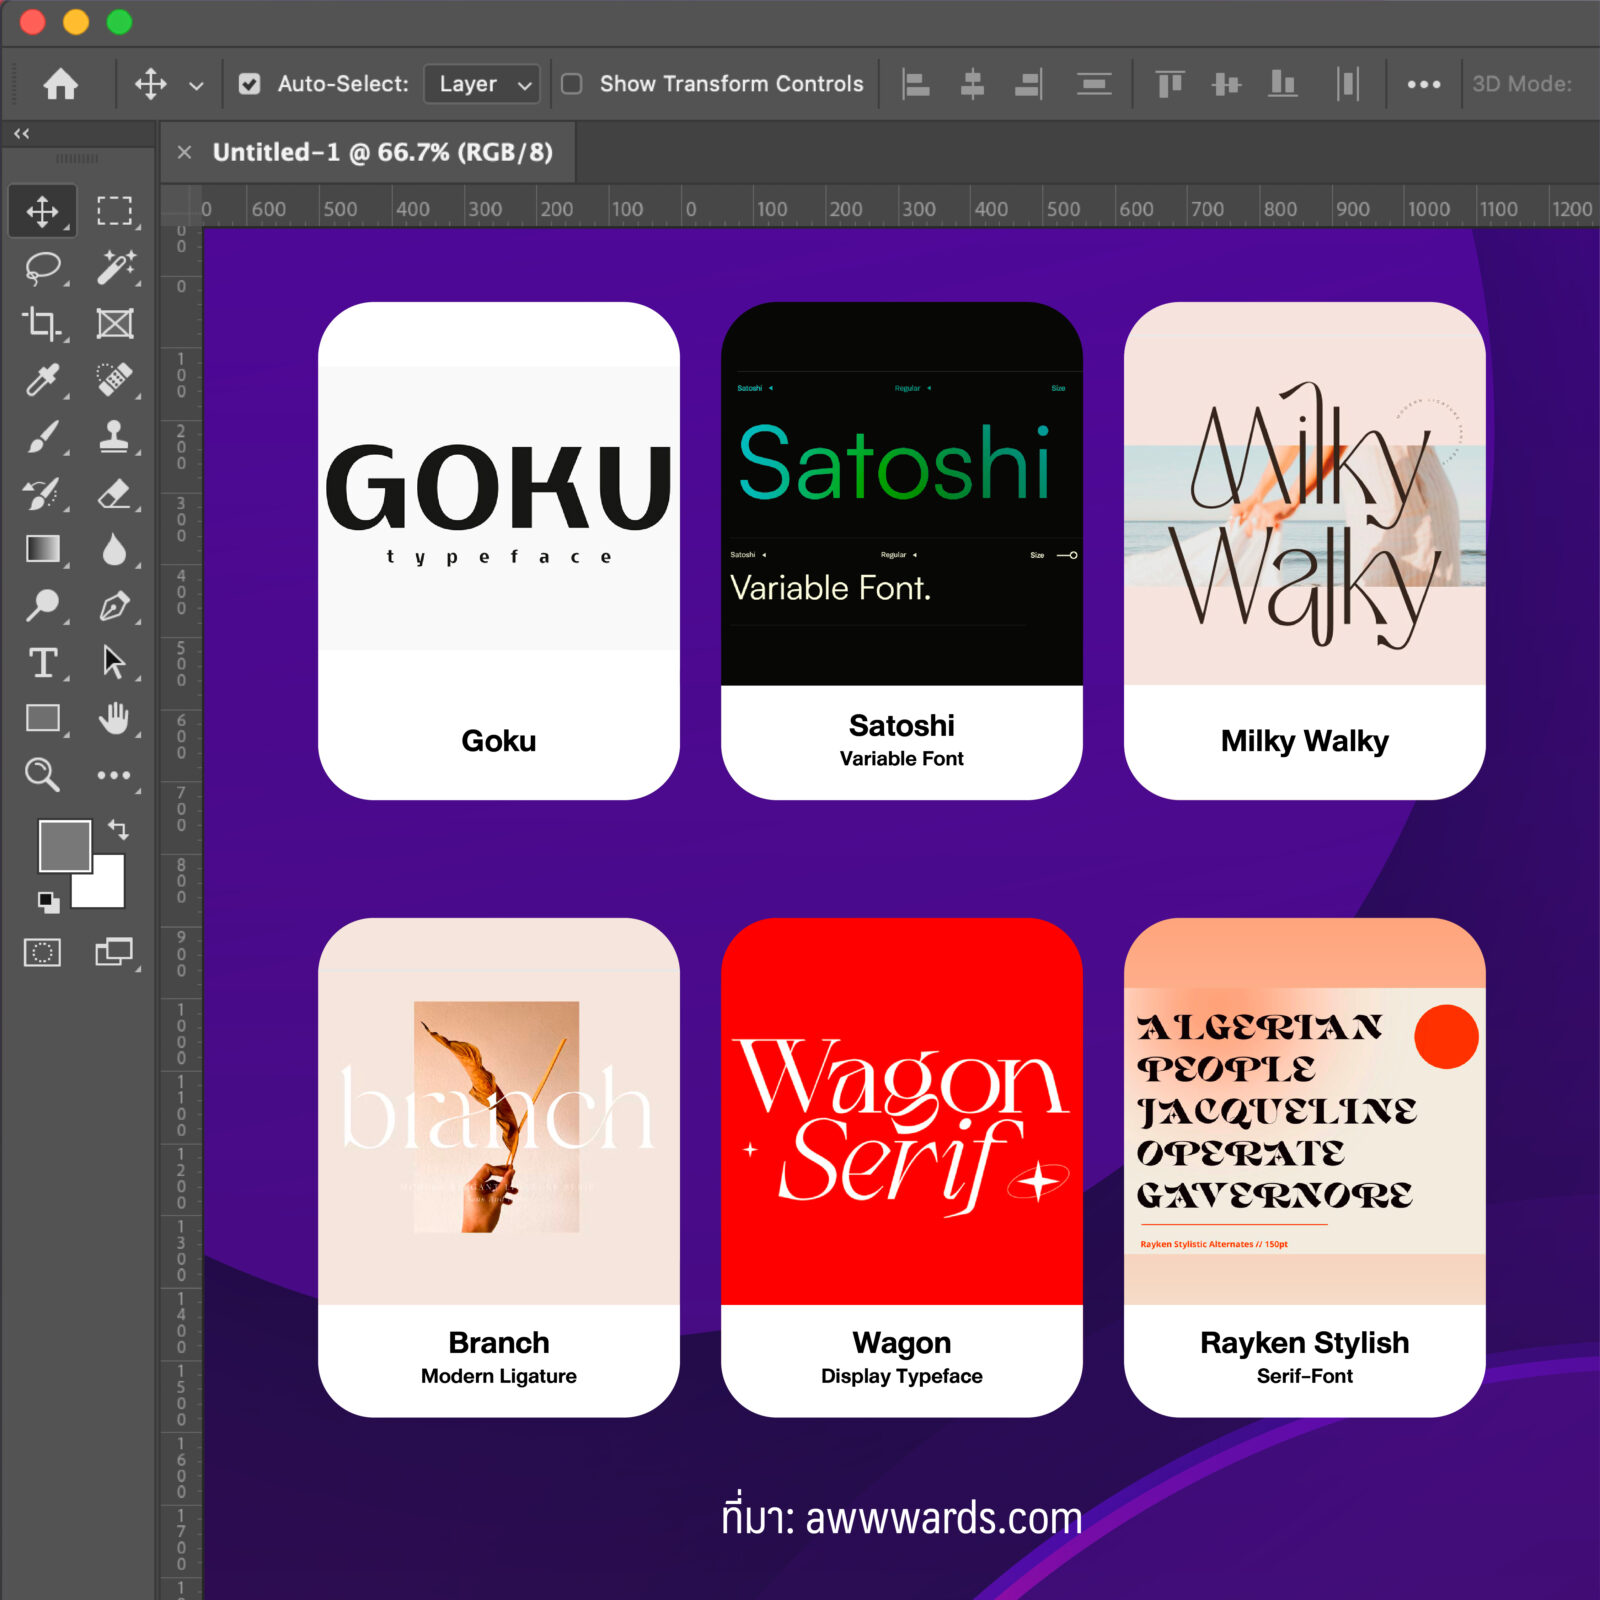
Task: Open the foreground color swatch
Action: click(63, 845)
